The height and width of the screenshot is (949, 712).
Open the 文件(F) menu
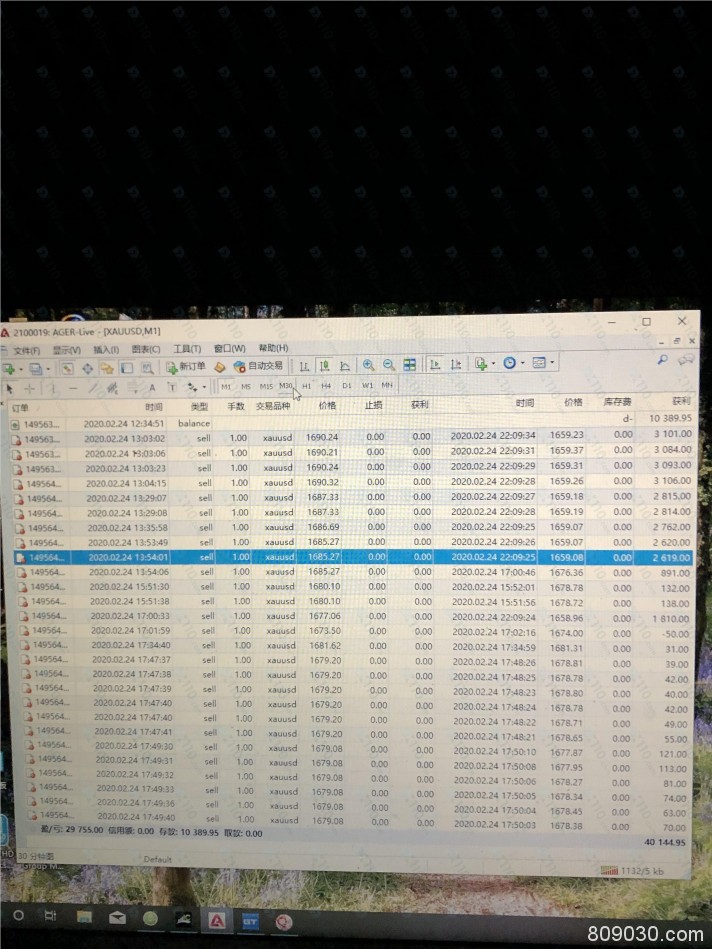click(x=26, y=350)
